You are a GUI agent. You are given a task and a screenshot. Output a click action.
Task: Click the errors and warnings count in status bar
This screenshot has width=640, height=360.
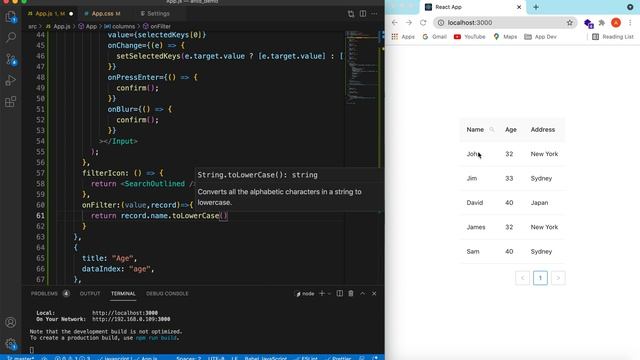pos(72,358)
